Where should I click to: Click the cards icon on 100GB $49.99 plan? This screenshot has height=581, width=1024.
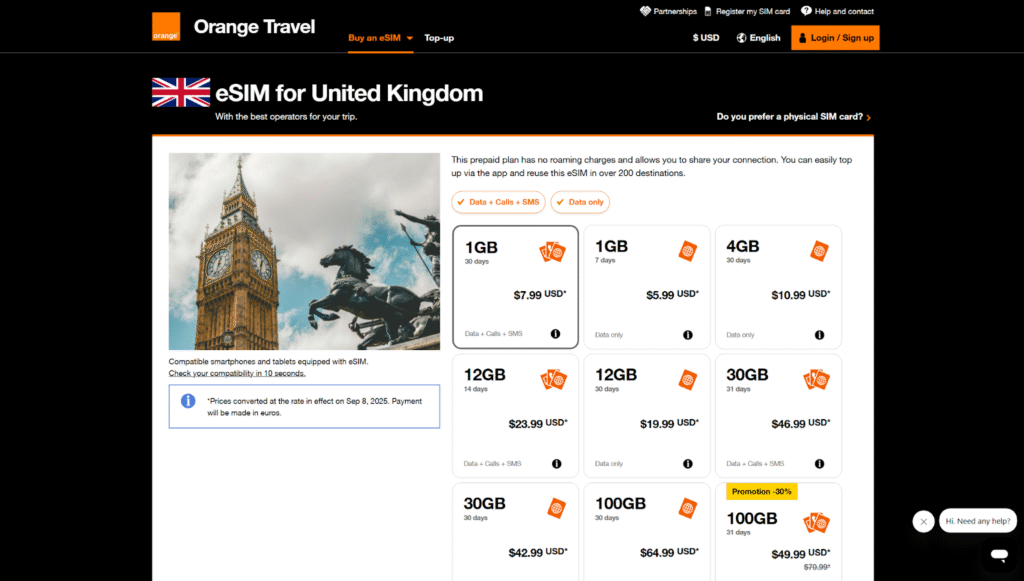(816, 522)
